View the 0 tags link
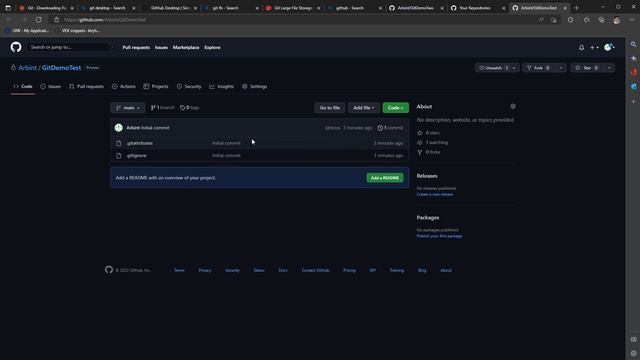 [x=190, y=108]
